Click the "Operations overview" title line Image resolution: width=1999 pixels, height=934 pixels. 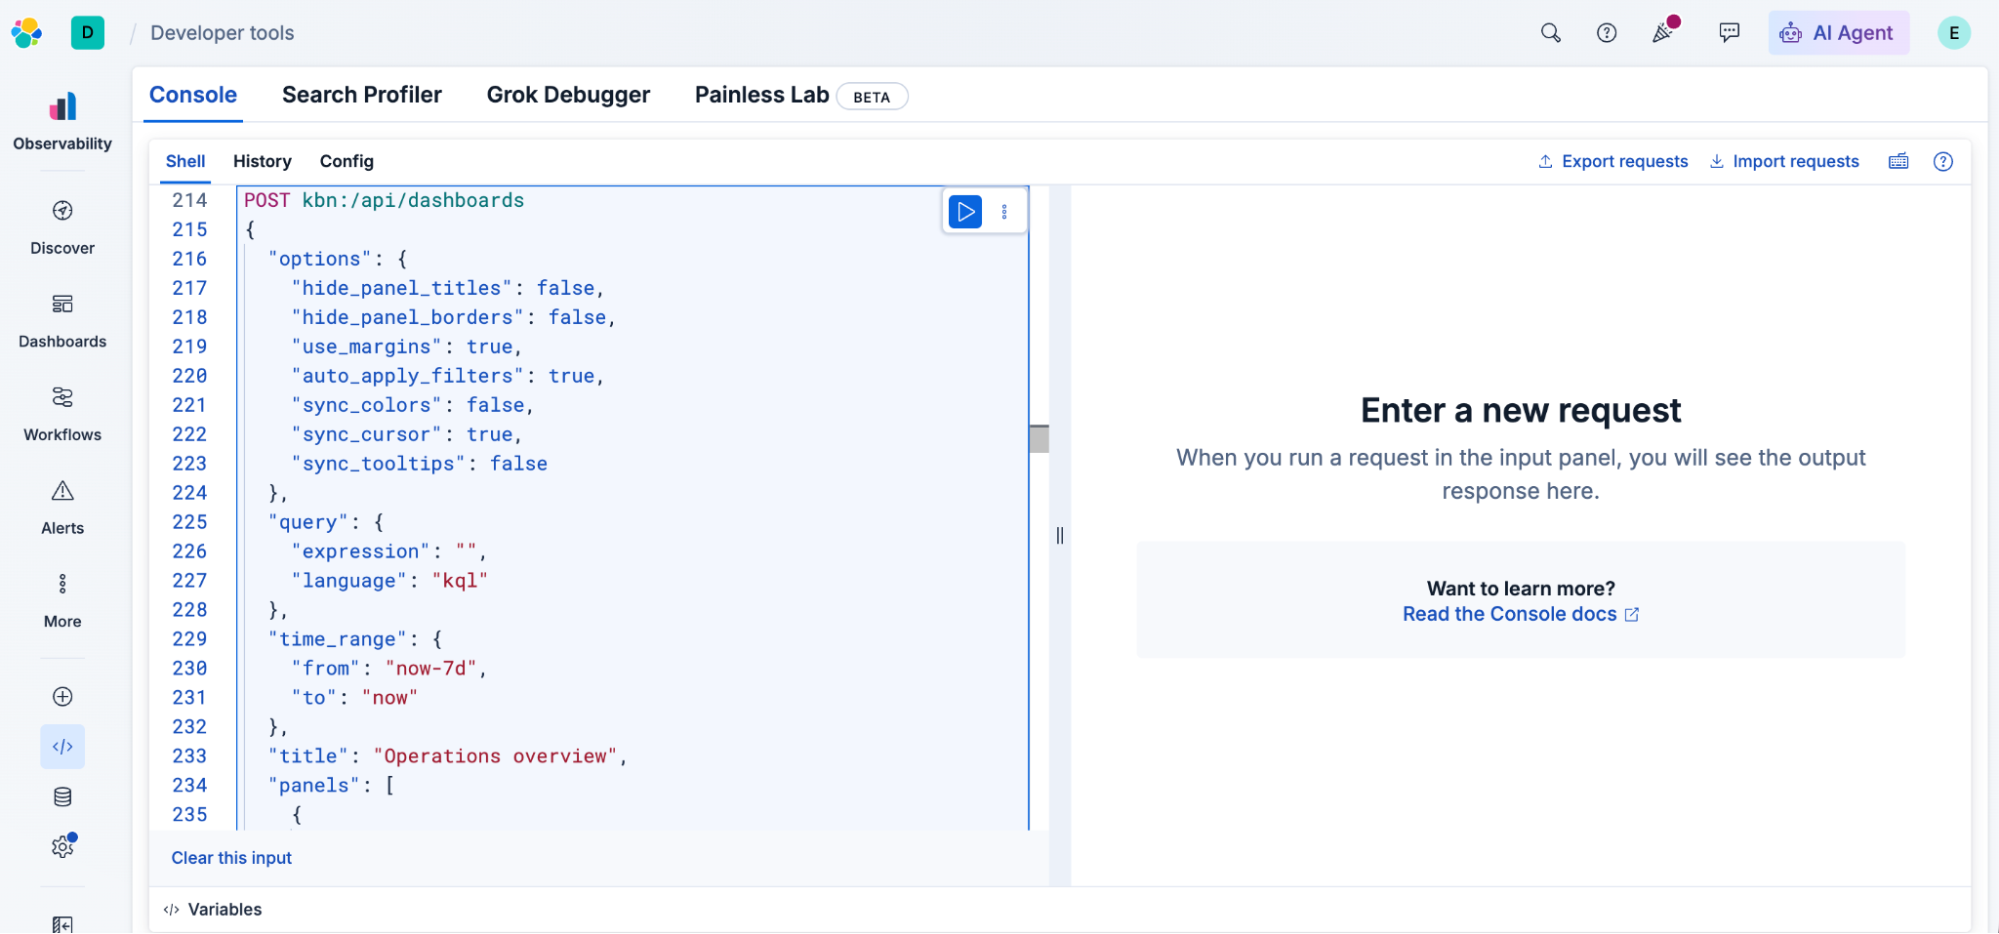(x=447, y=756)
